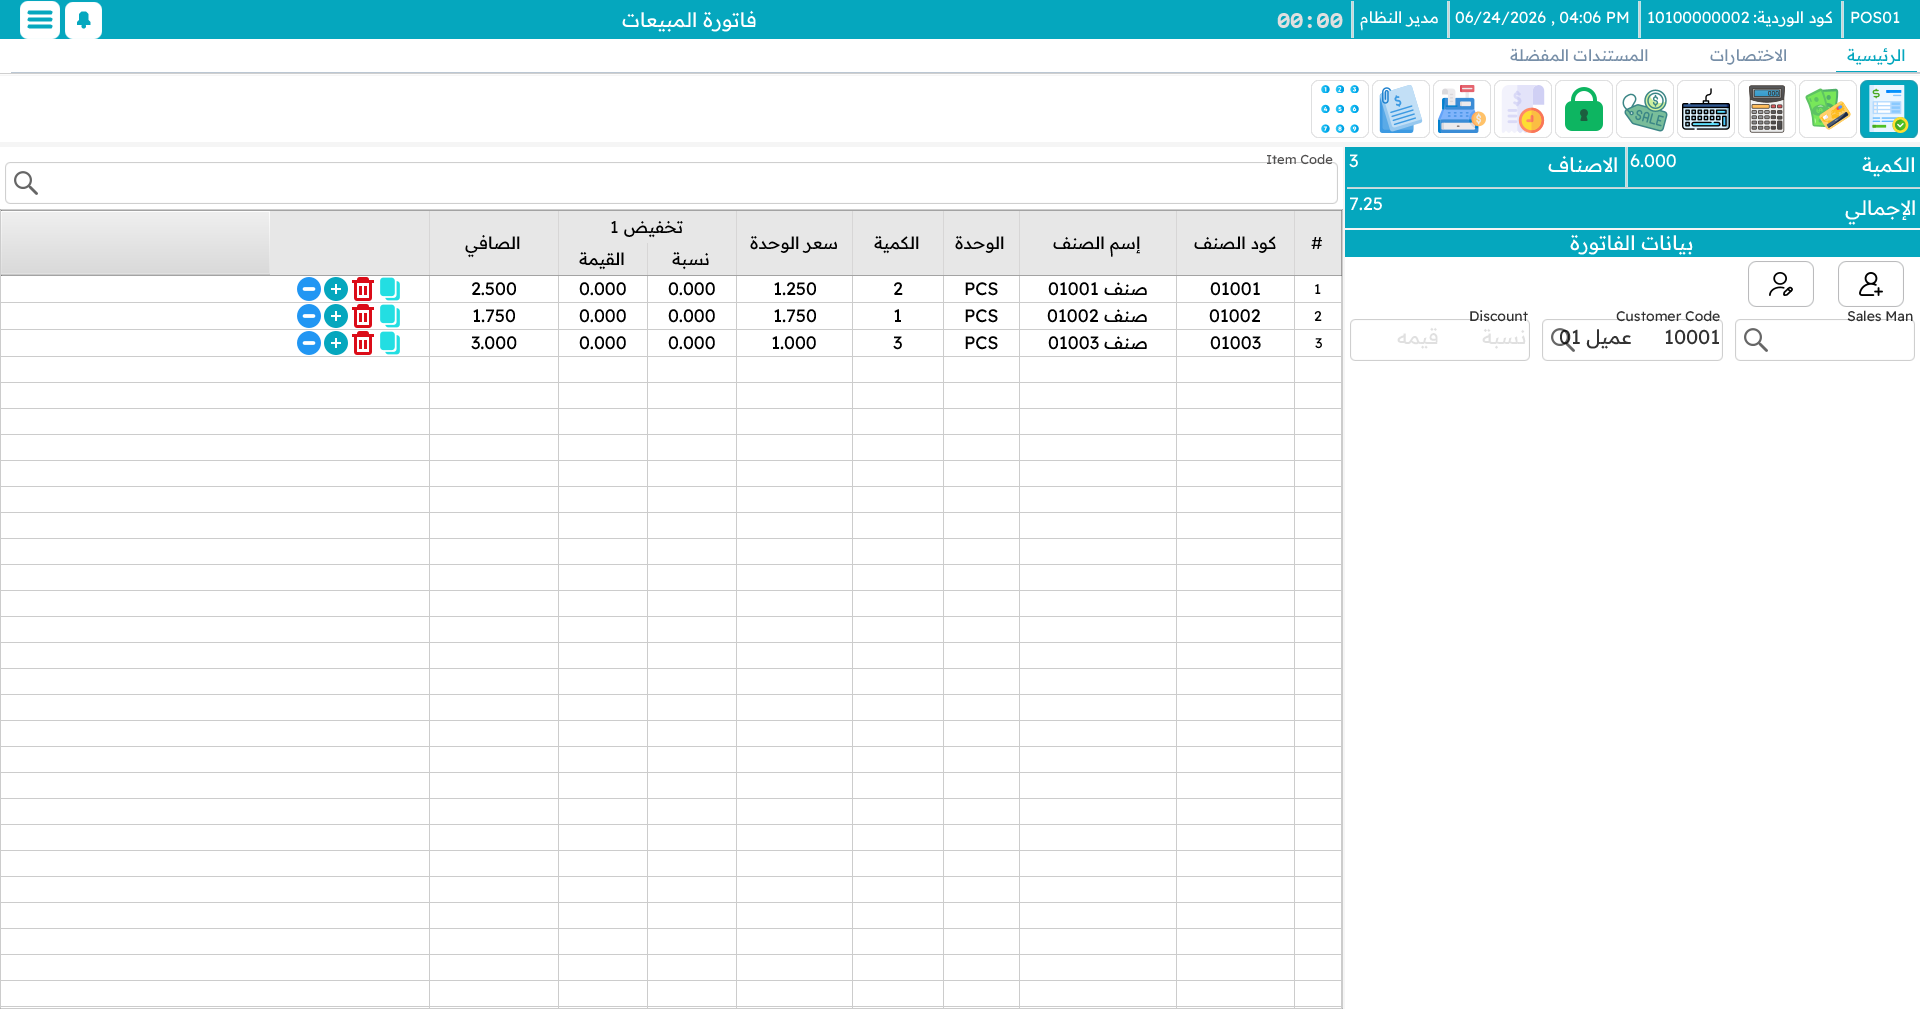Click the receipt with clock icon
The width and height of the screenshot is (1920, 1009).
[x=1523, y=109]
